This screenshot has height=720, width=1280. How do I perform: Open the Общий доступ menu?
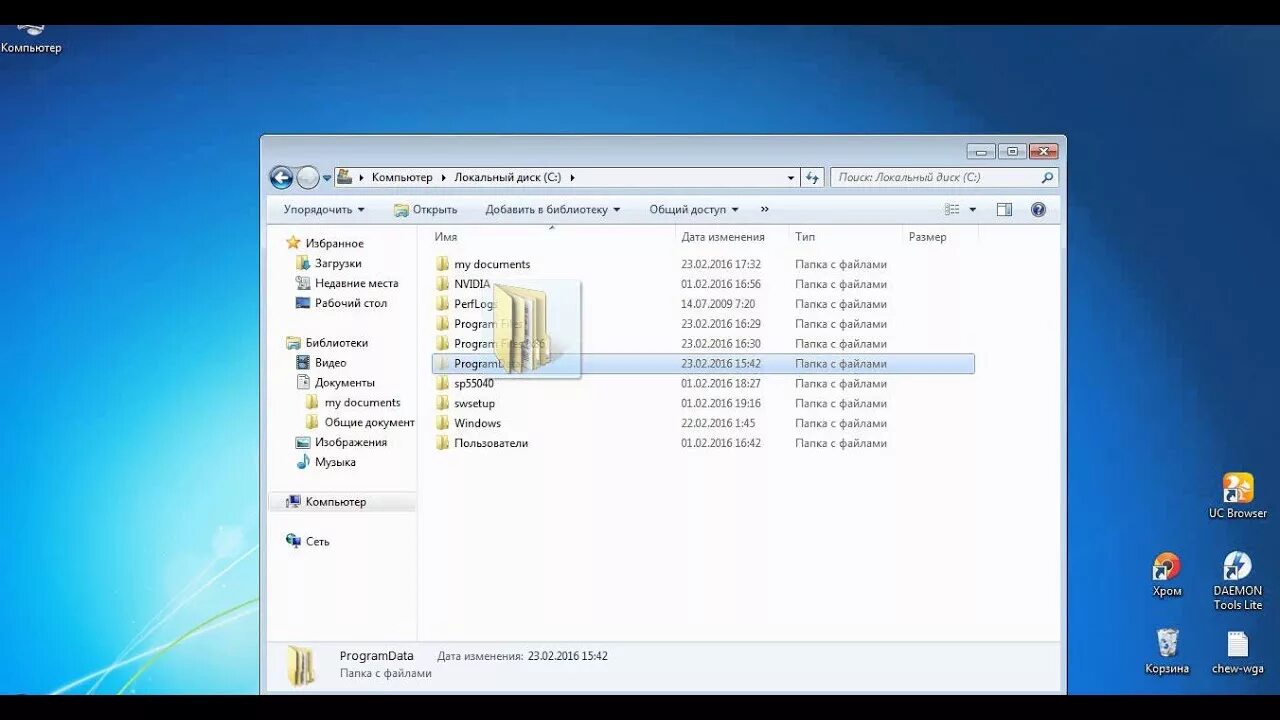pyautogui.click(x=694, y=209)
